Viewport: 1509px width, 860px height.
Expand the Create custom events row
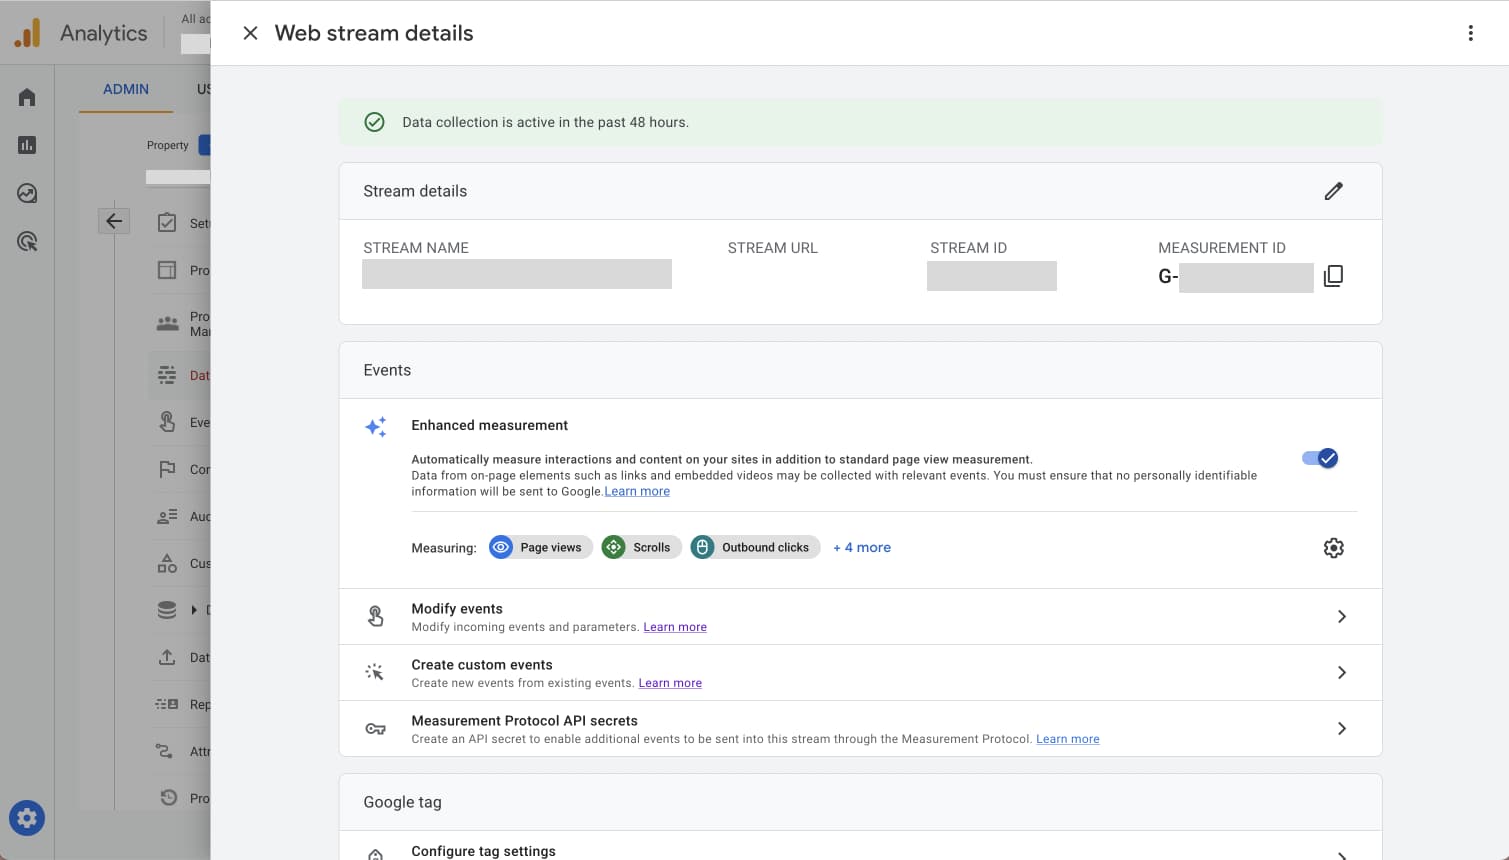tap(1341, 673)
